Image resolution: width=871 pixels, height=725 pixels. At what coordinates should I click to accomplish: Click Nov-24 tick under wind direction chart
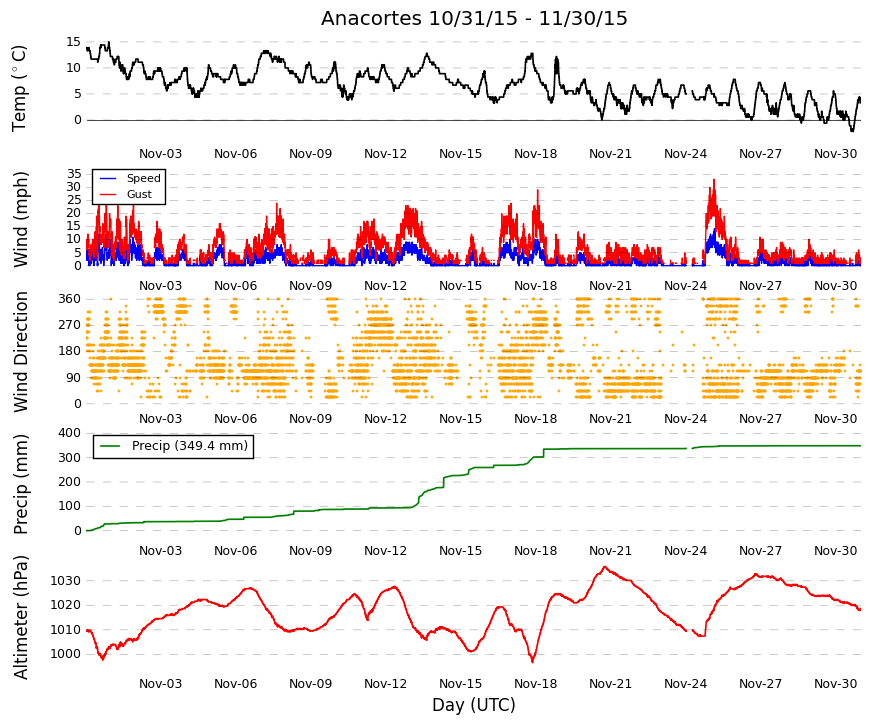click(x=685, y=419)
